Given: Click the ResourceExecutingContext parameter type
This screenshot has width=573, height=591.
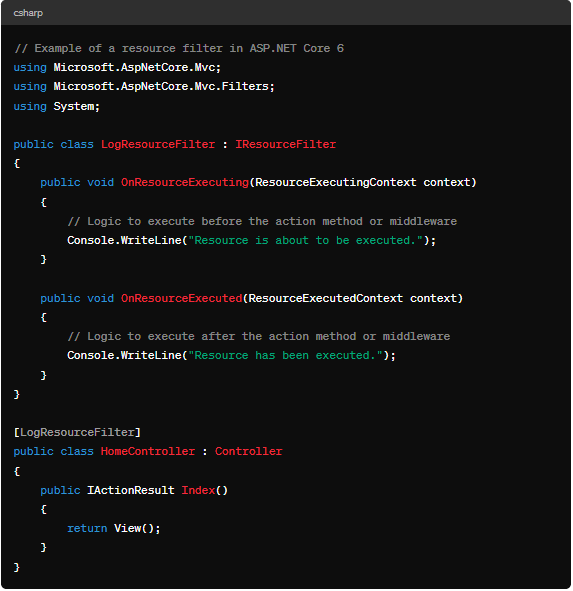Looking at the screenshot, I should coord(336,182).
